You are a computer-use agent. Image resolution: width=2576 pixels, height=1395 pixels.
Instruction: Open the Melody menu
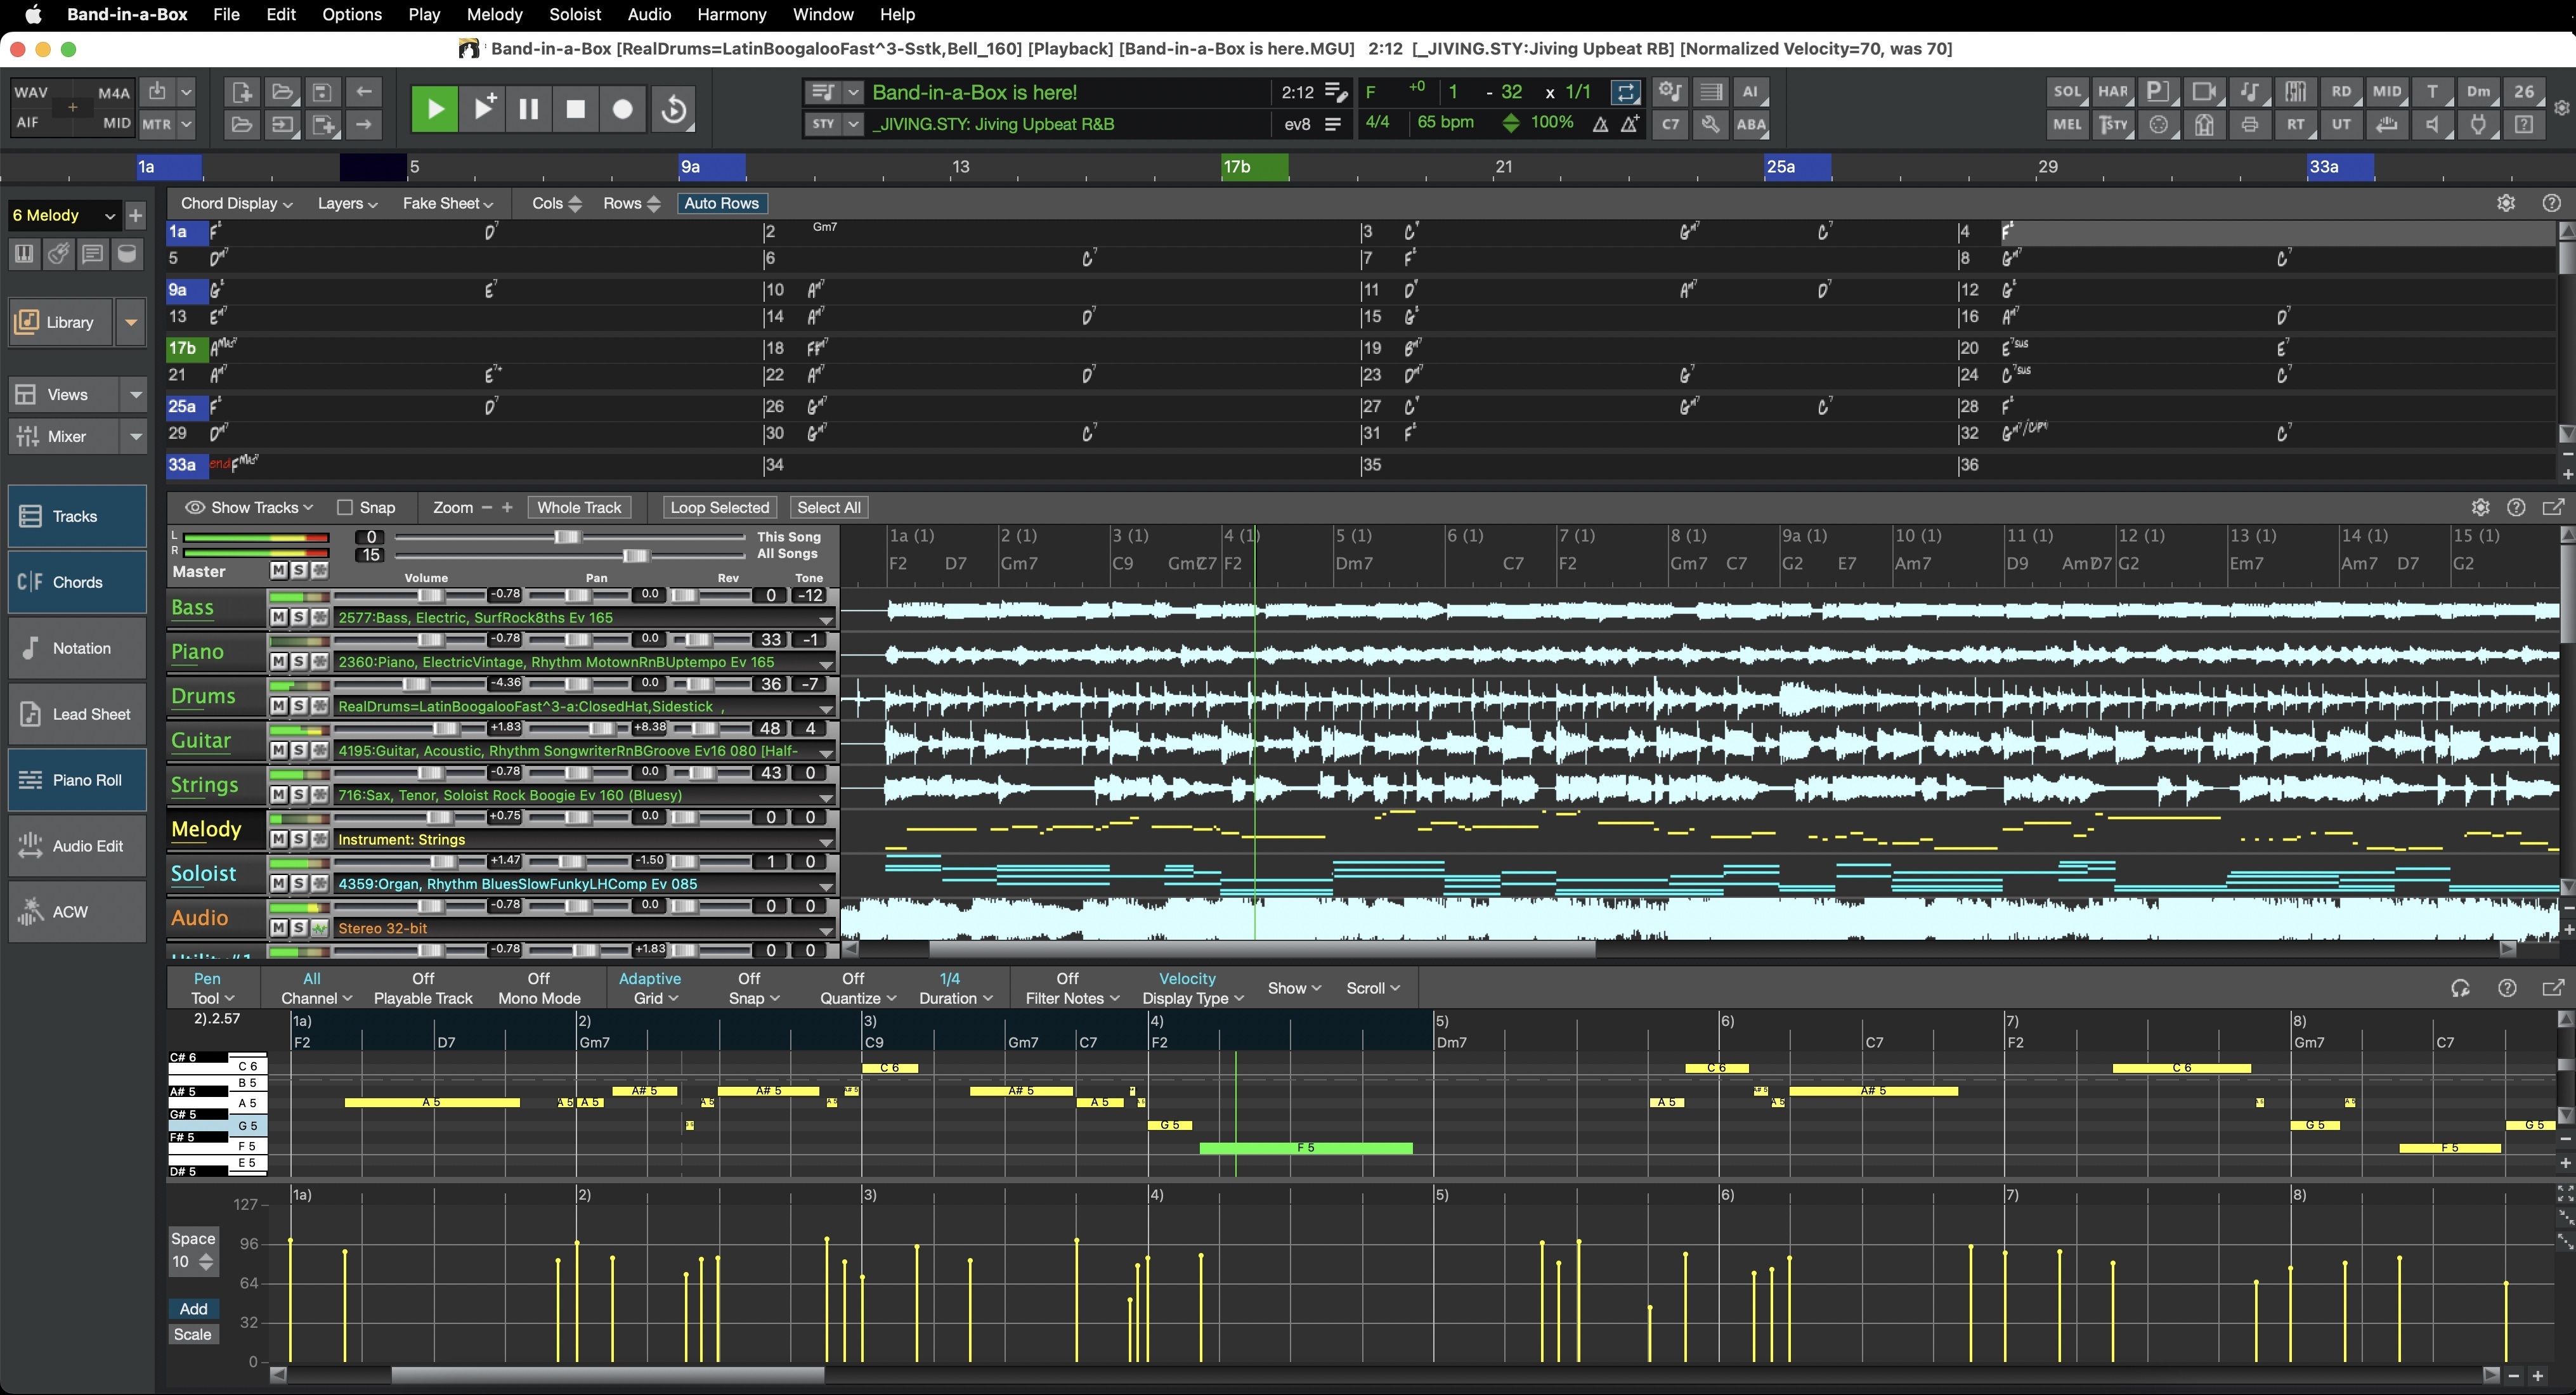coord(494,15)
